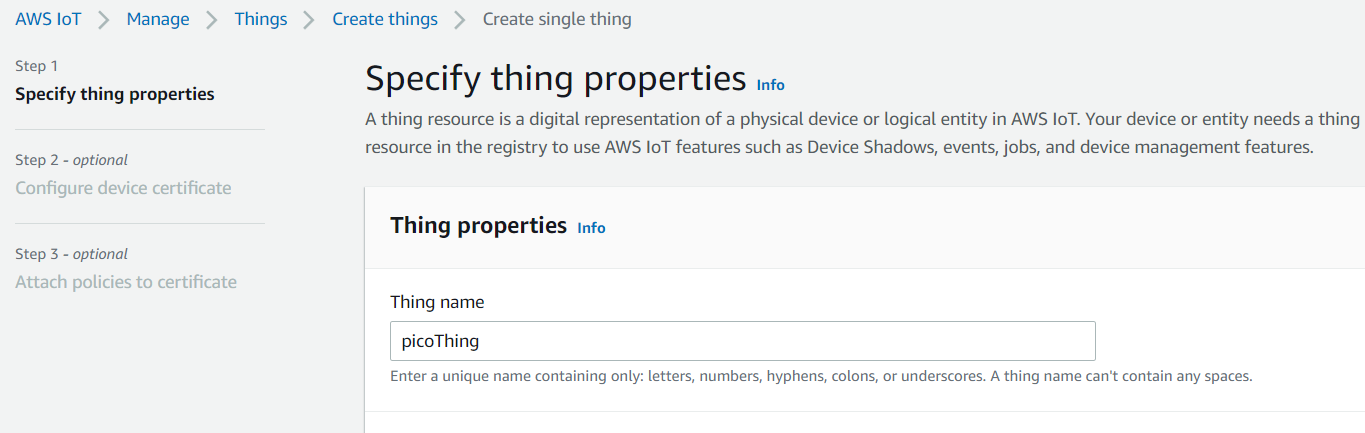
Task: Click the chevron before Create single thing
Action: pyautogui.click(x=460, y=19)
